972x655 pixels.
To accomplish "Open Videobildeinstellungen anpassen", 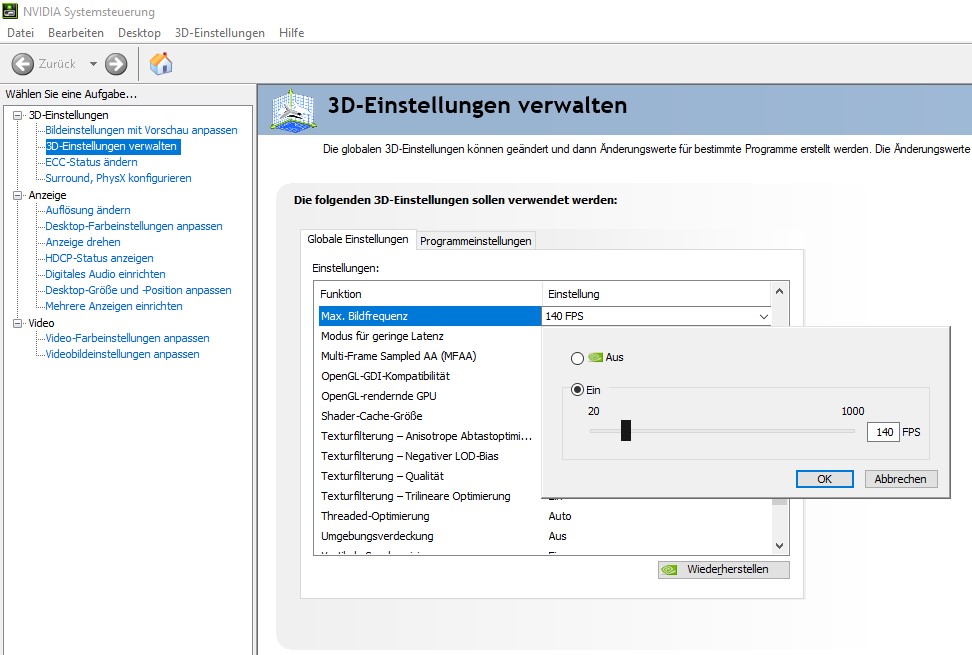I will [122, 354].
